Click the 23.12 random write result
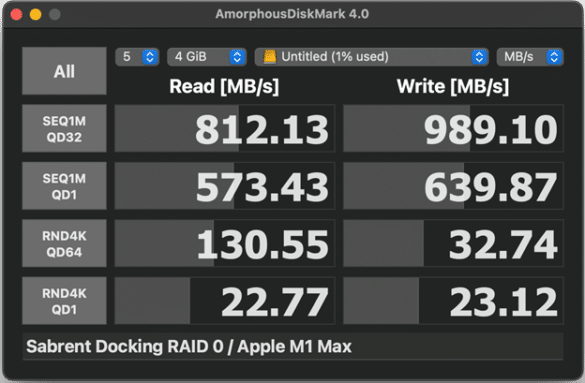 (x=453, y=301)
